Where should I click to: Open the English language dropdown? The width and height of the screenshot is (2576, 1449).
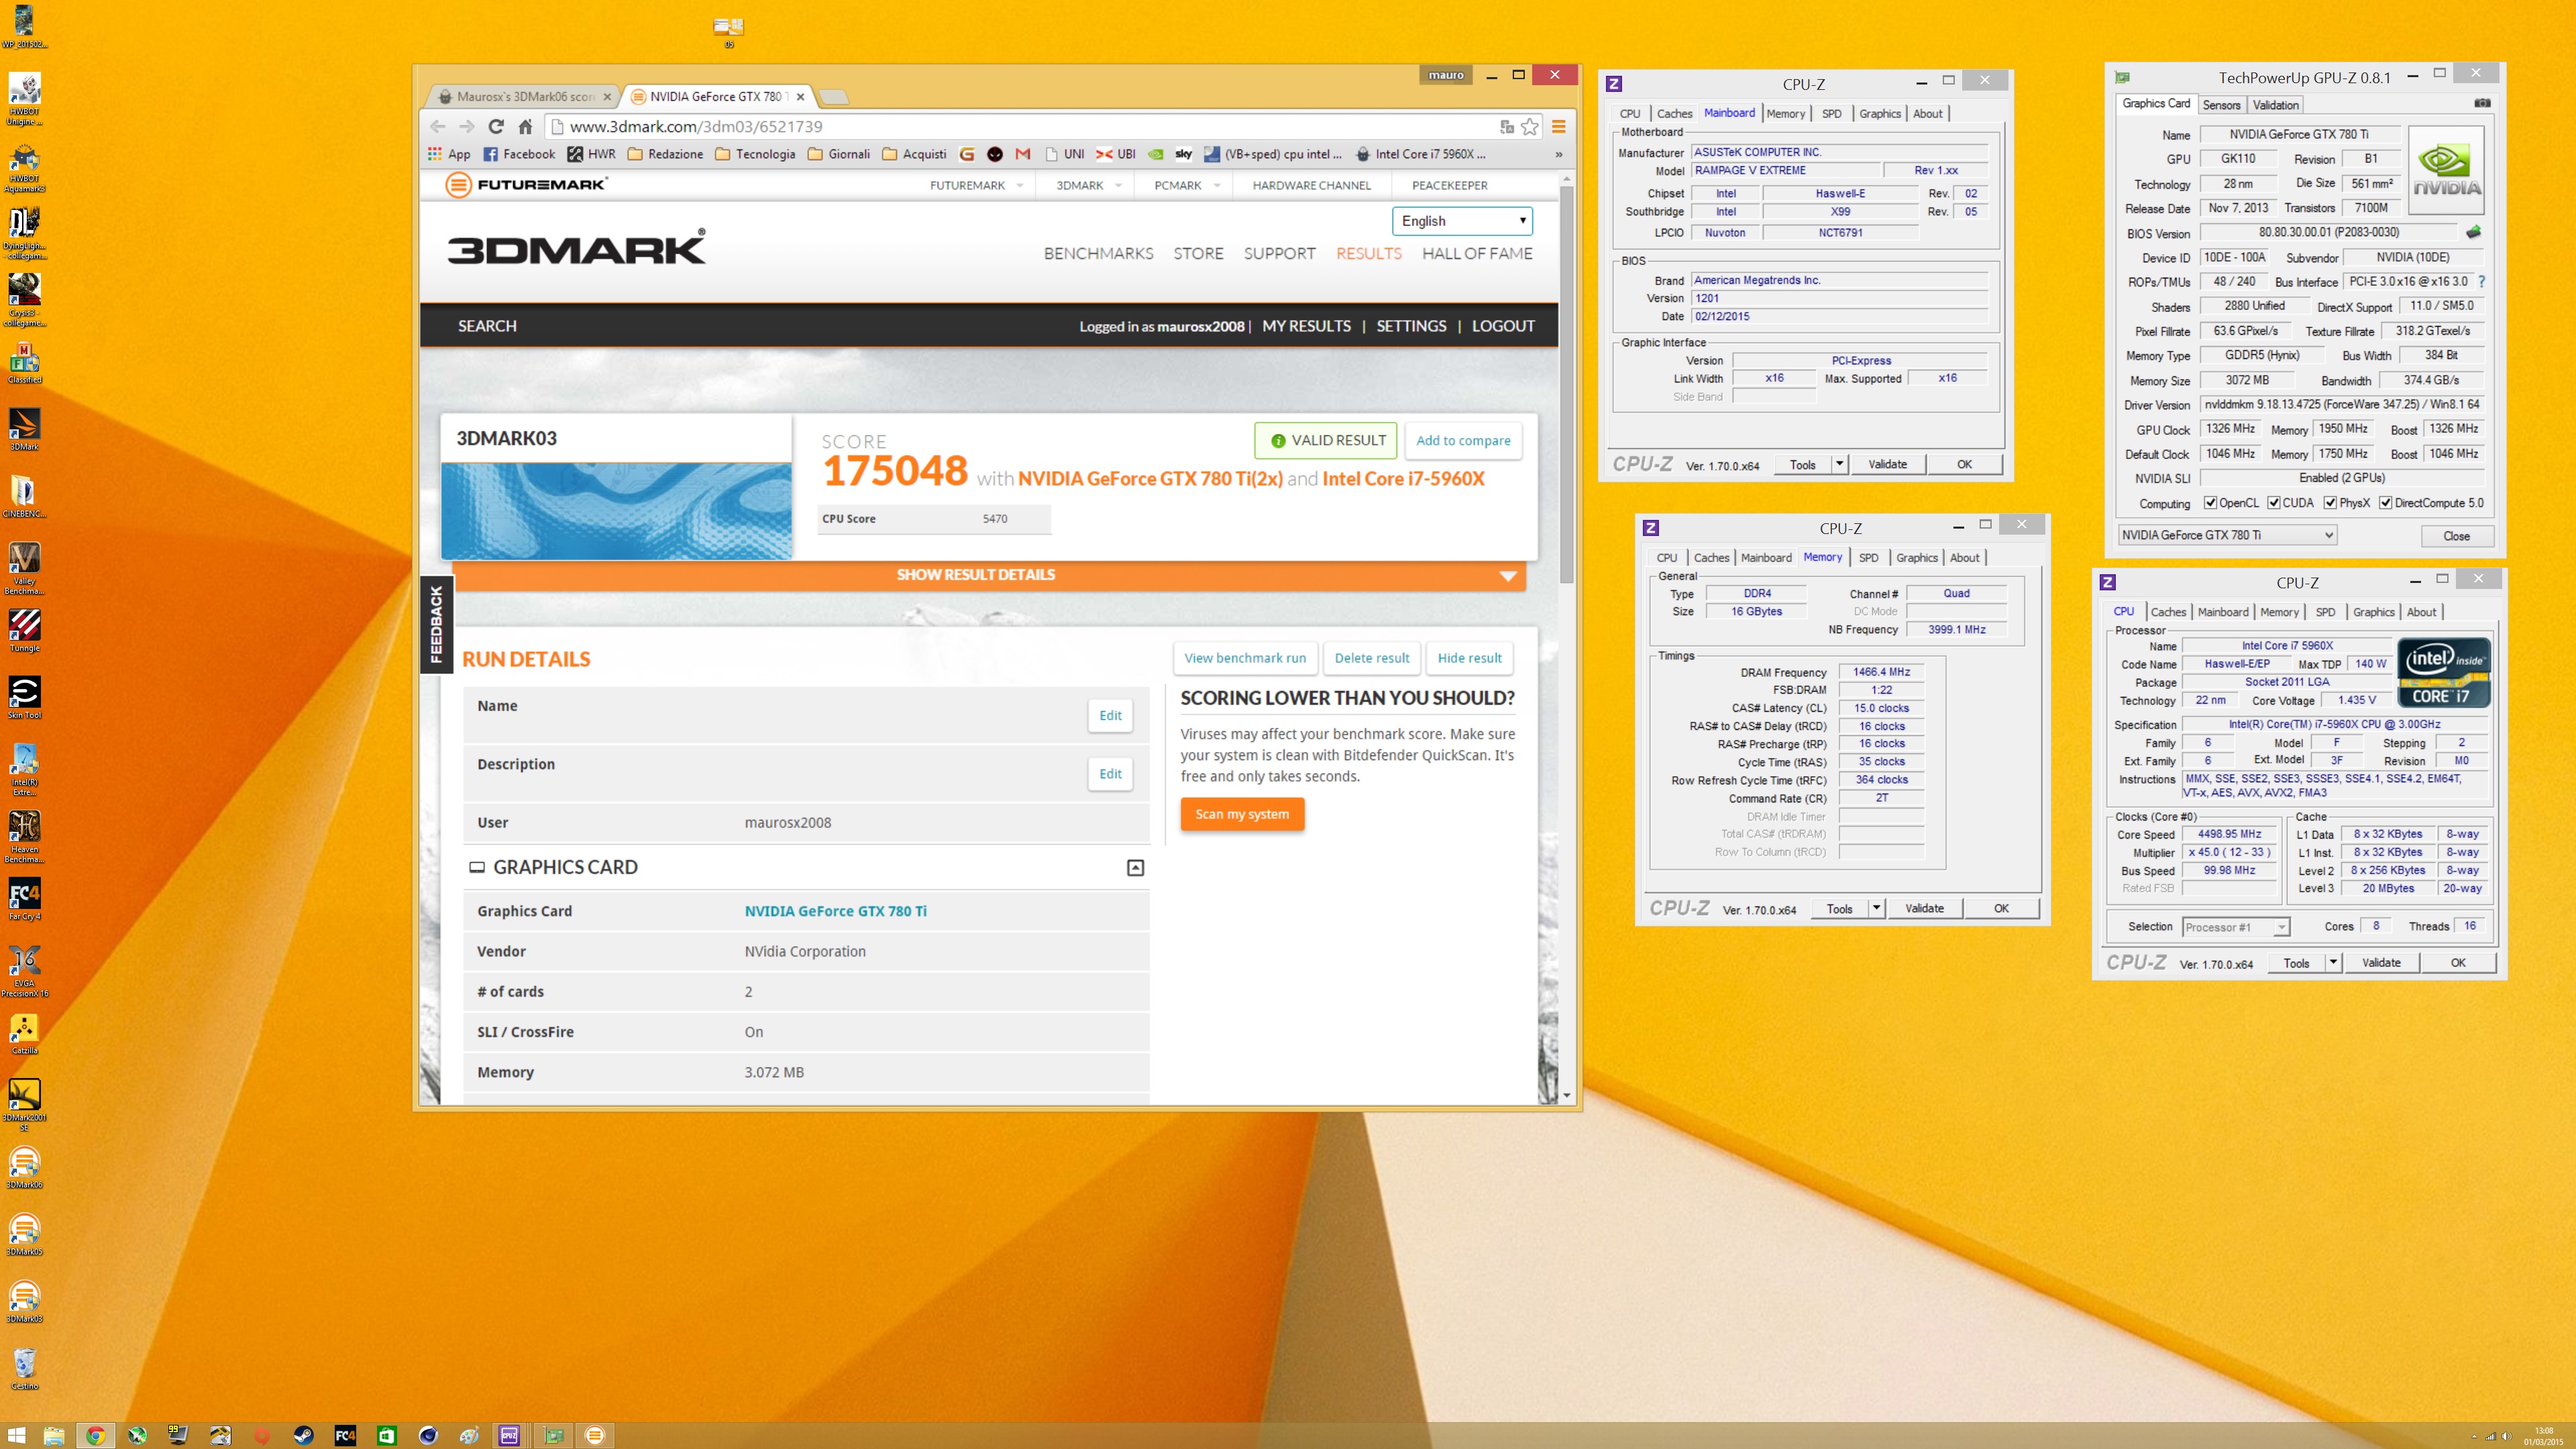pyautogui.click(x=1462, y=221)
